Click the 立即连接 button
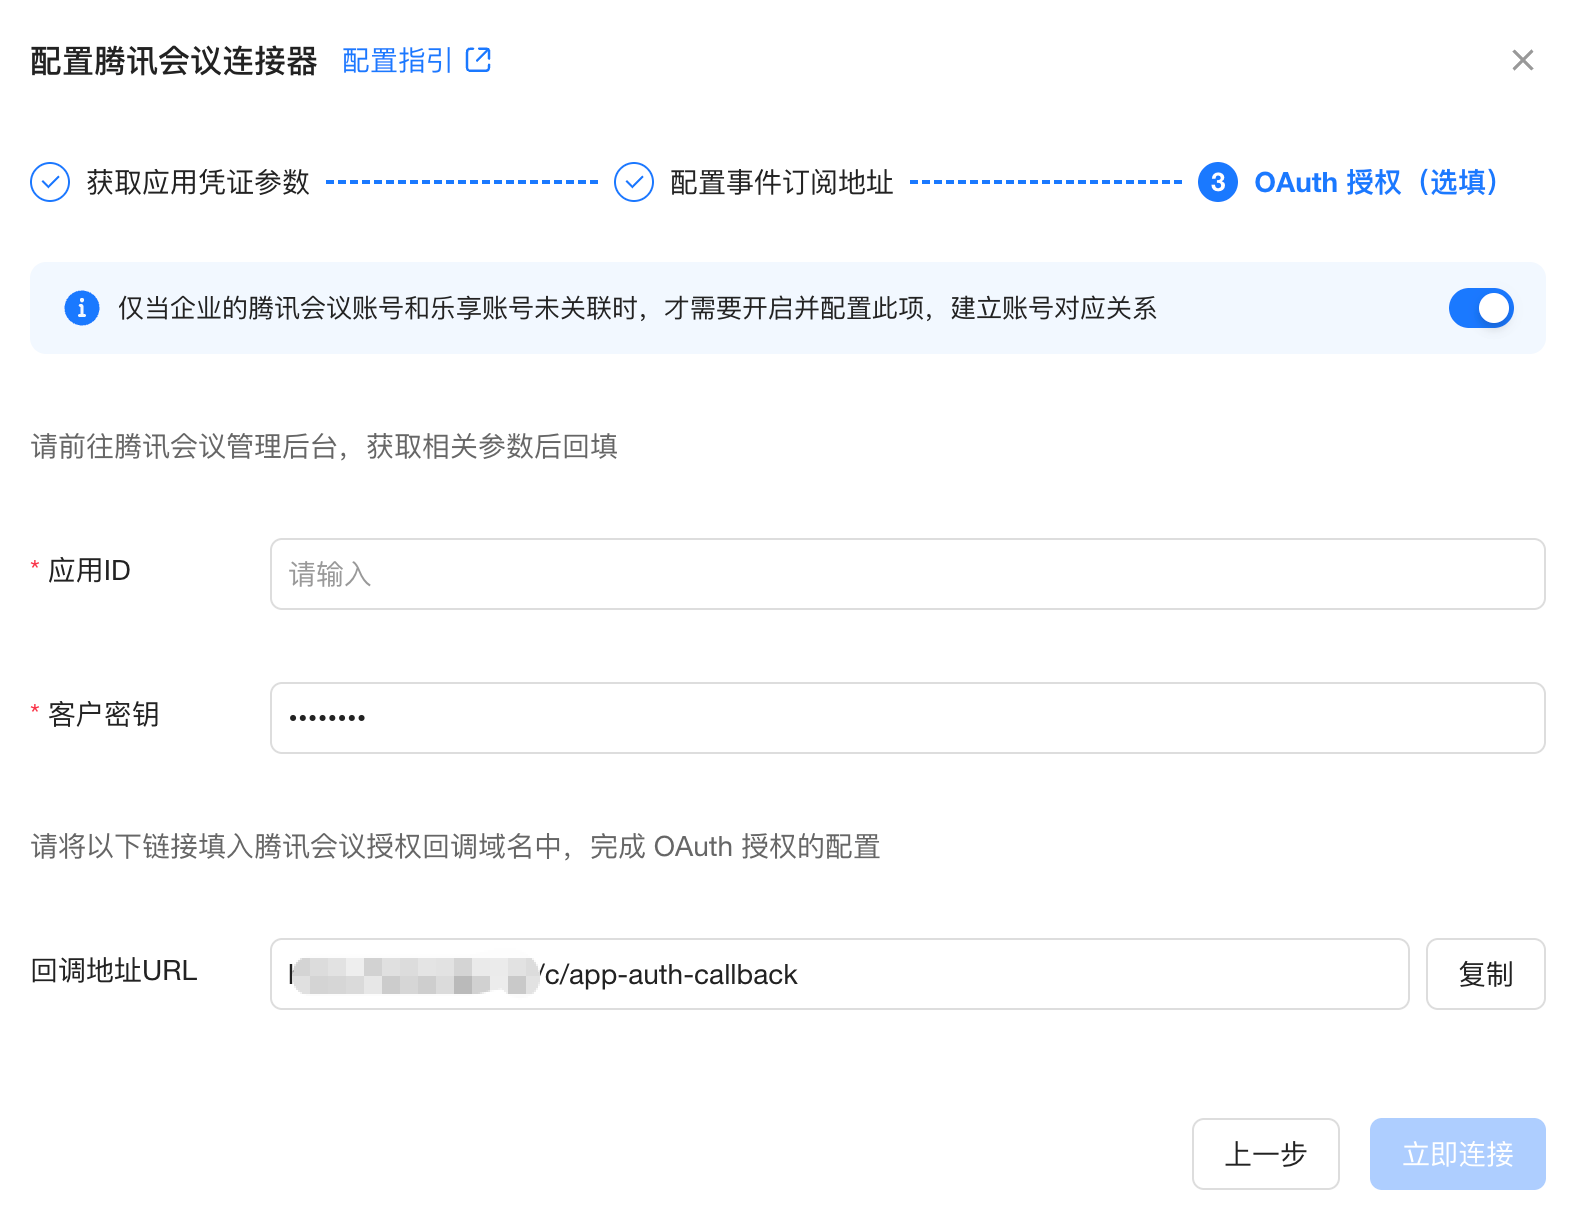The image size is (1576, 1218). click(1458, 1154)
